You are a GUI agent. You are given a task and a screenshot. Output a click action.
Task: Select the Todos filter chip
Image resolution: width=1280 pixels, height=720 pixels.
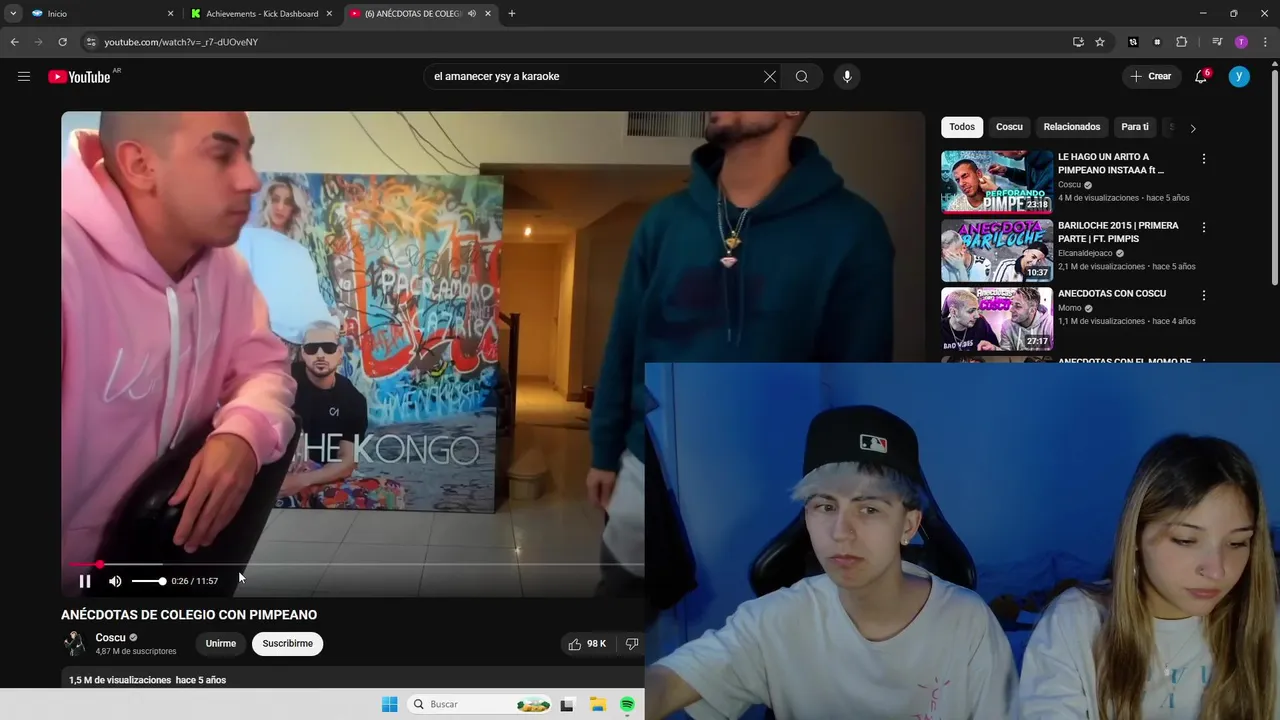(x=962, y=127)
